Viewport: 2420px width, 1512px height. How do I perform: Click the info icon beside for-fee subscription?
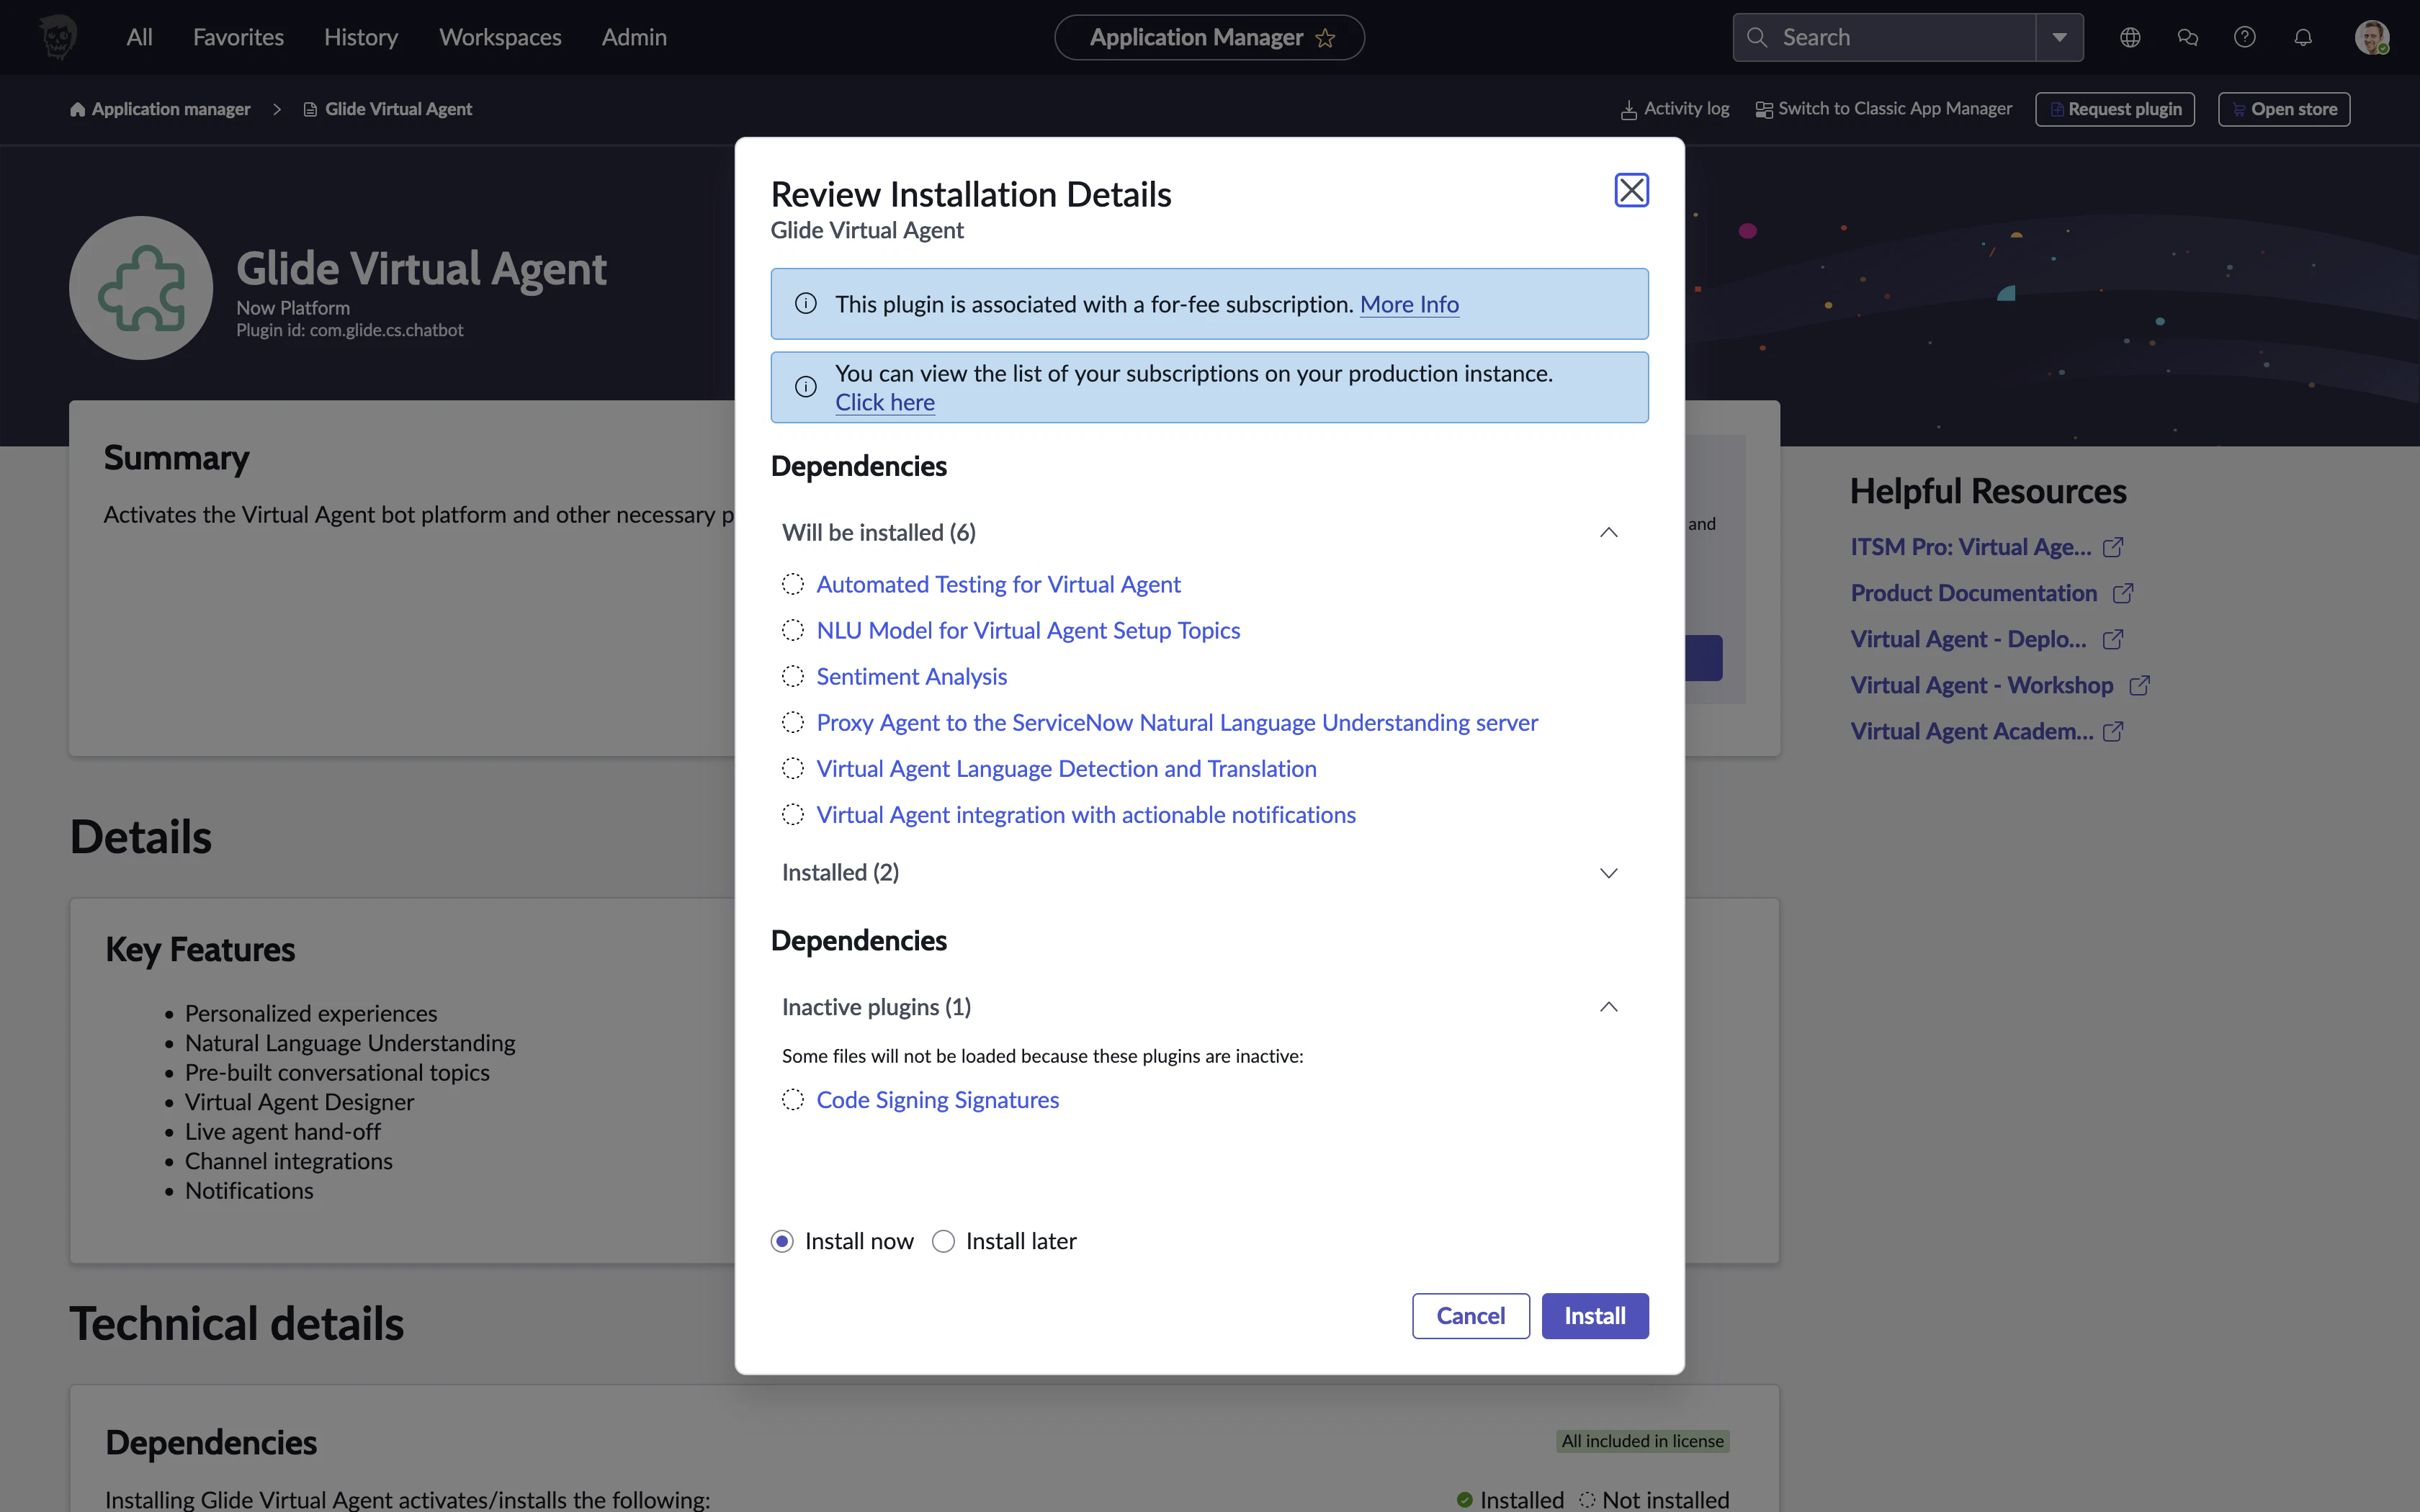(805, 304)
